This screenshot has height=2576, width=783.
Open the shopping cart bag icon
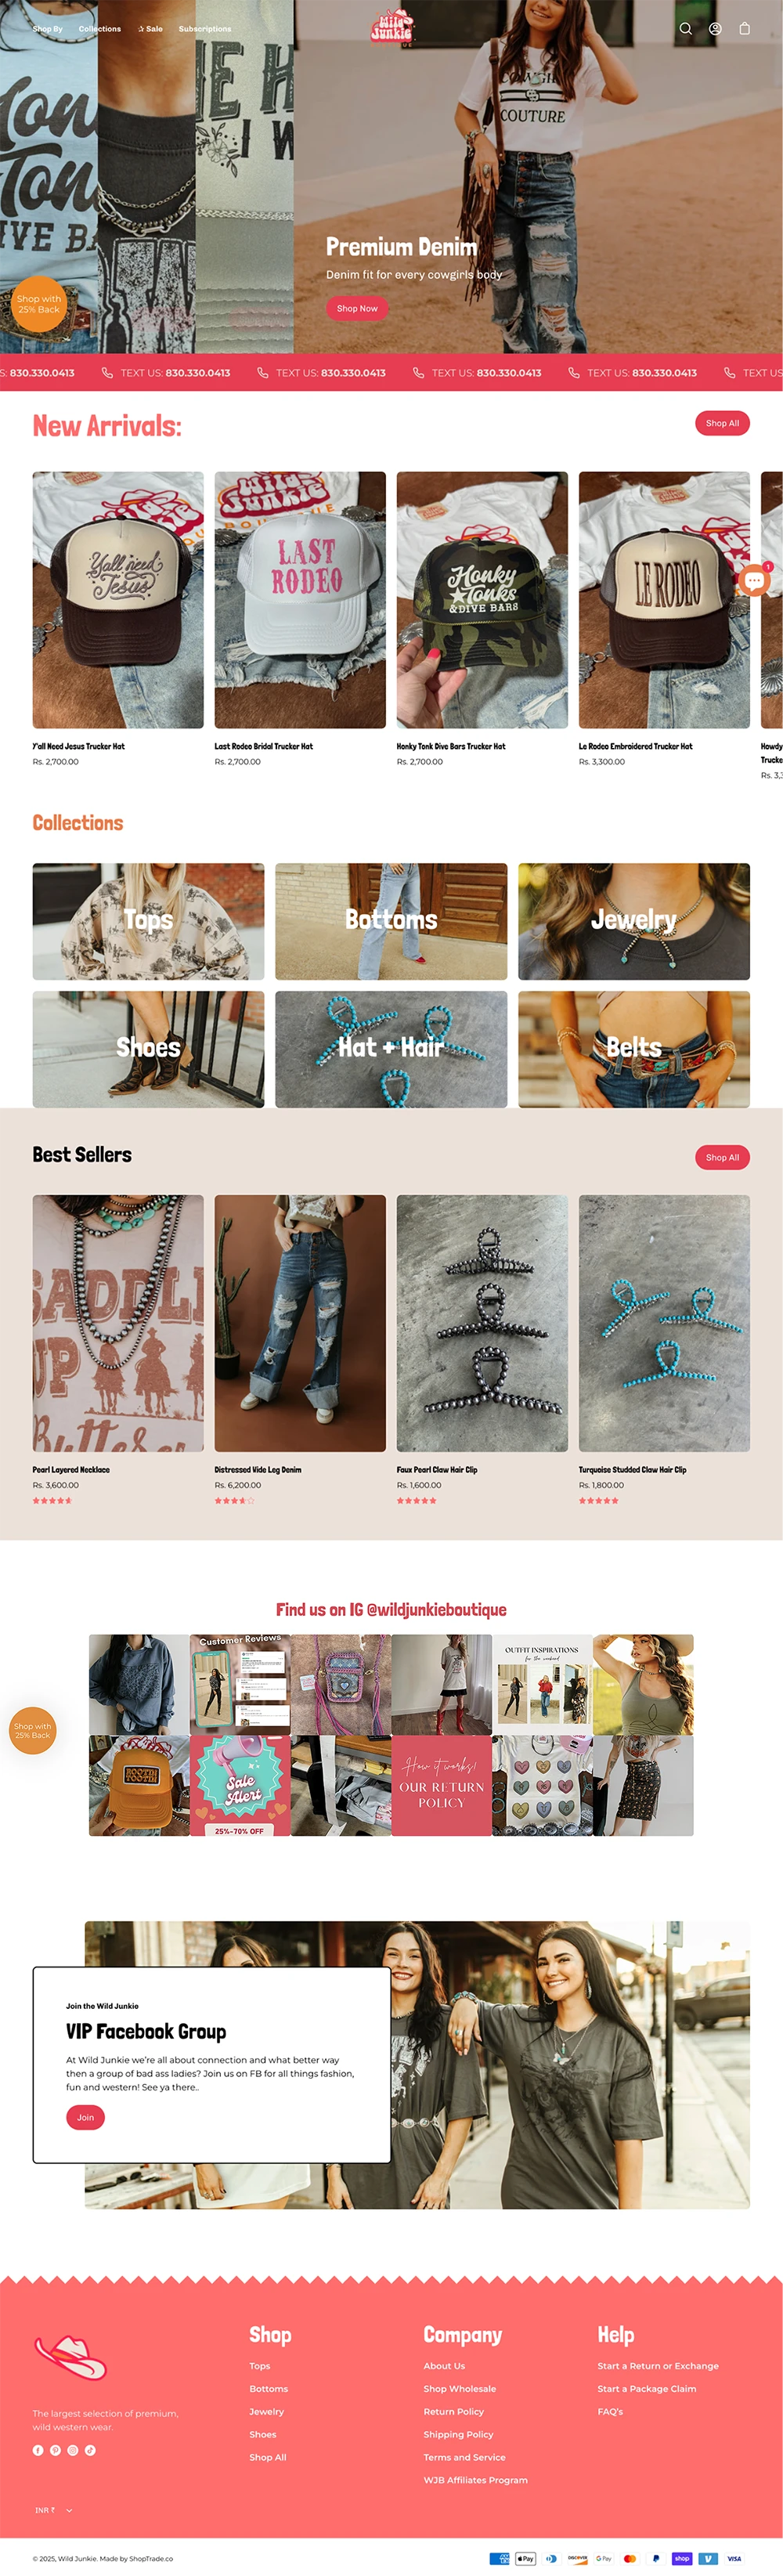click(x=744, y=29)
